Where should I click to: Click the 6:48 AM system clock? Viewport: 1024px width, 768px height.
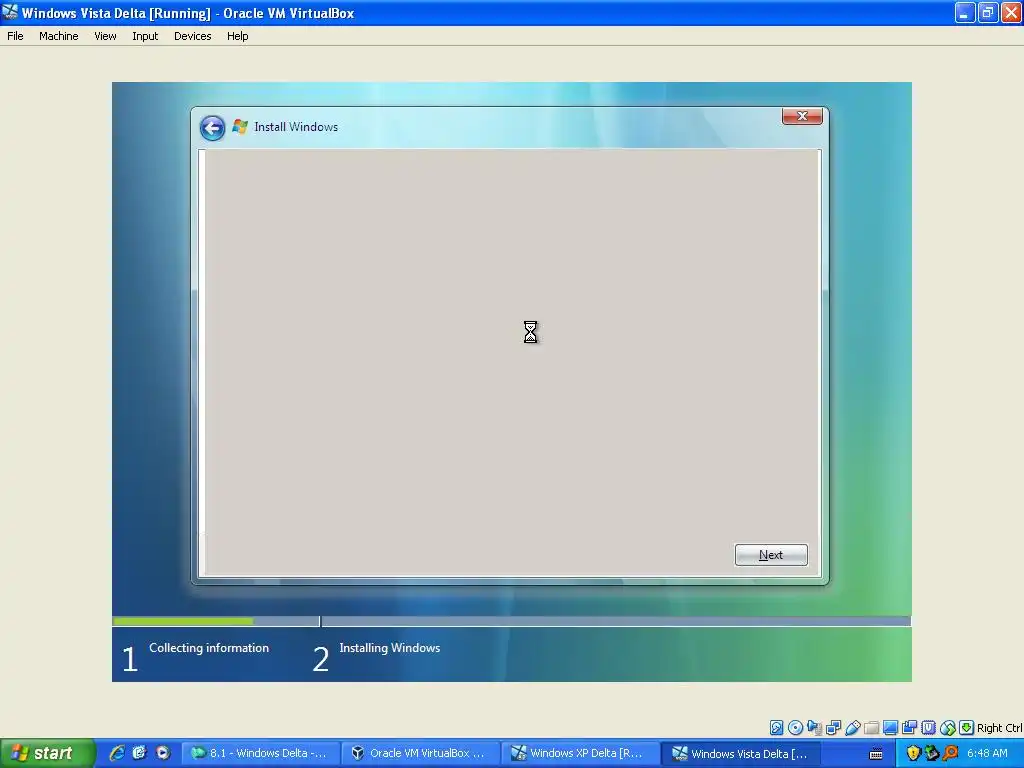click(x=987, y=753)
